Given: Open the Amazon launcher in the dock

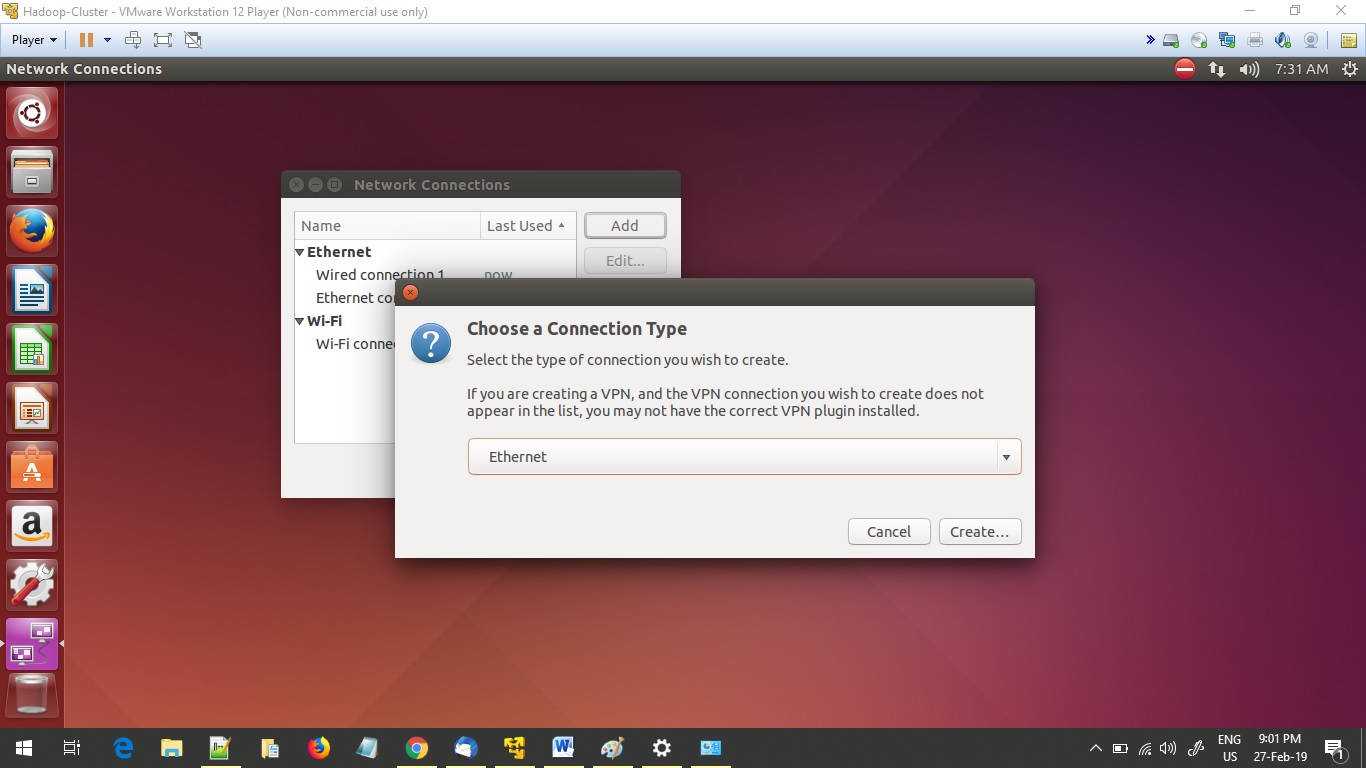Looking at the screenshot, I should pos(32,526).
